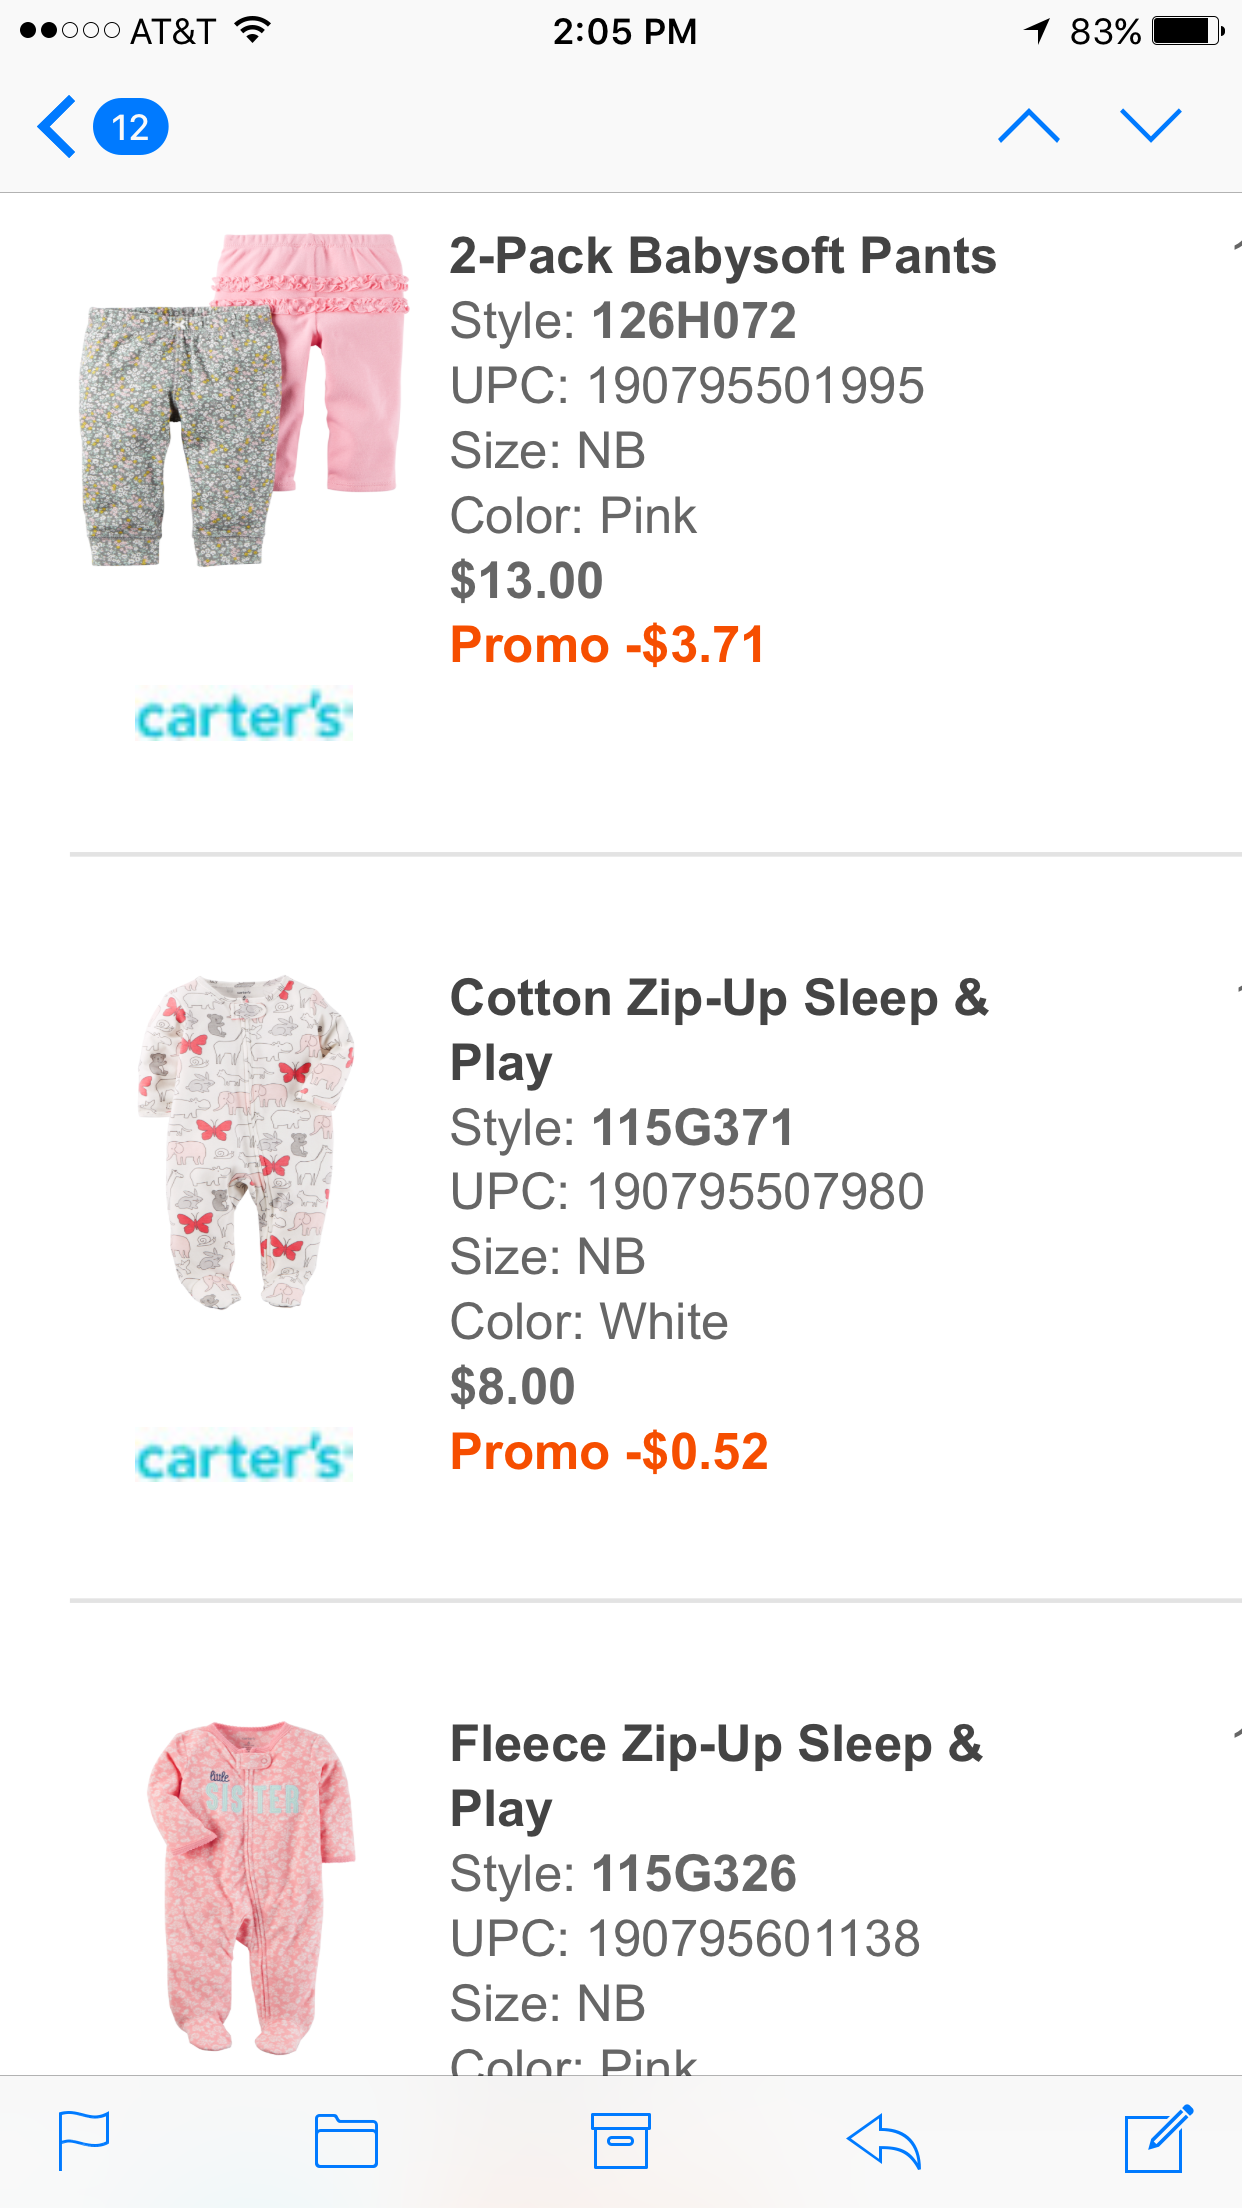Tap the back arrow to inbox
Viewport: 1242px width, 2208px height.
[57, 127]
